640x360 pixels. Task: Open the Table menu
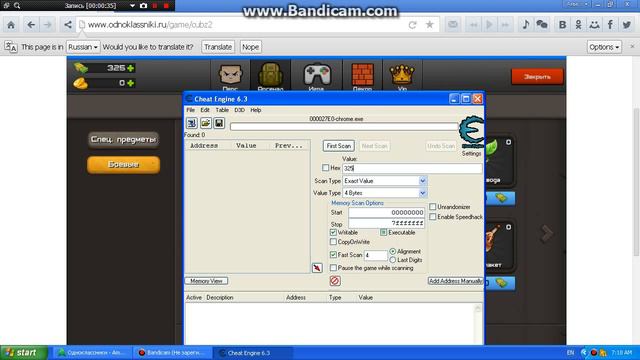click(222, 110)
